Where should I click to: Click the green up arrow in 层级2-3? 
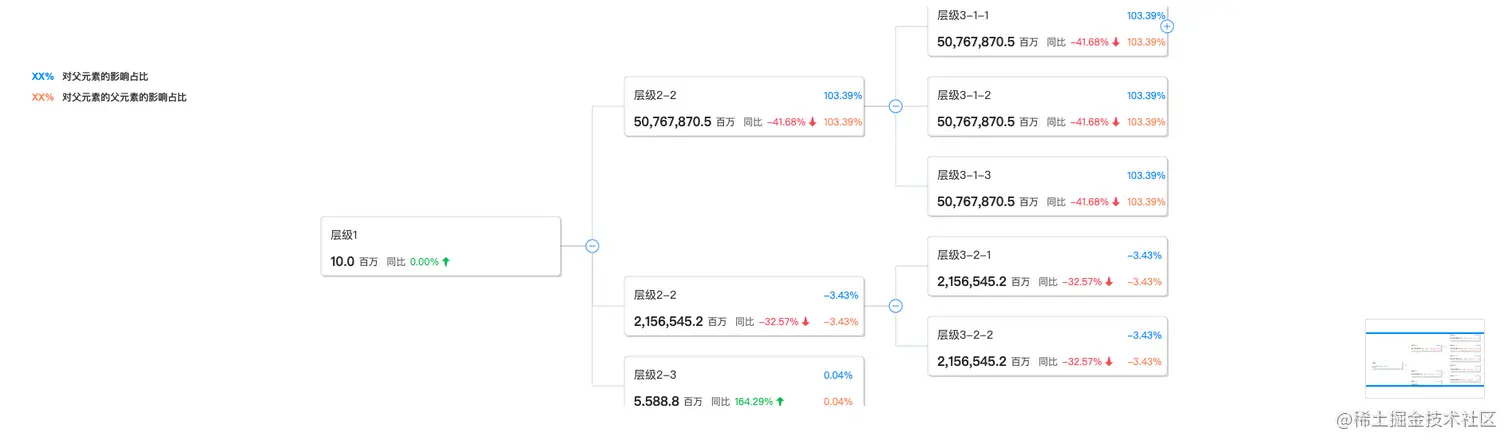(780, 401)
